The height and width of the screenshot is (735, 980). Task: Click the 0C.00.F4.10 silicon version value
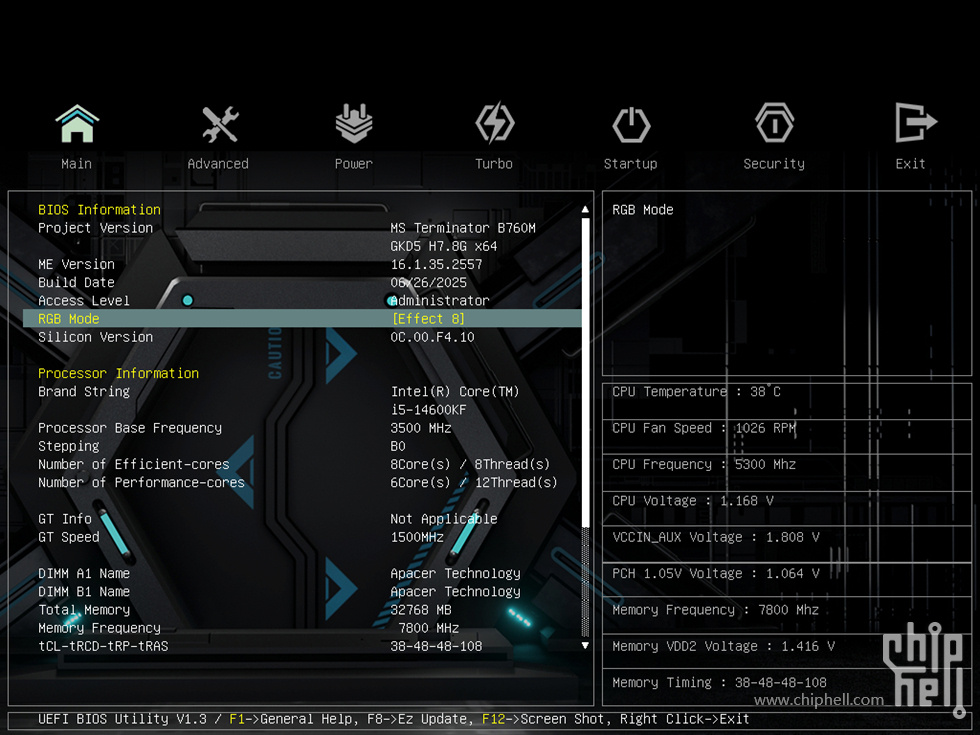(432, 337)
